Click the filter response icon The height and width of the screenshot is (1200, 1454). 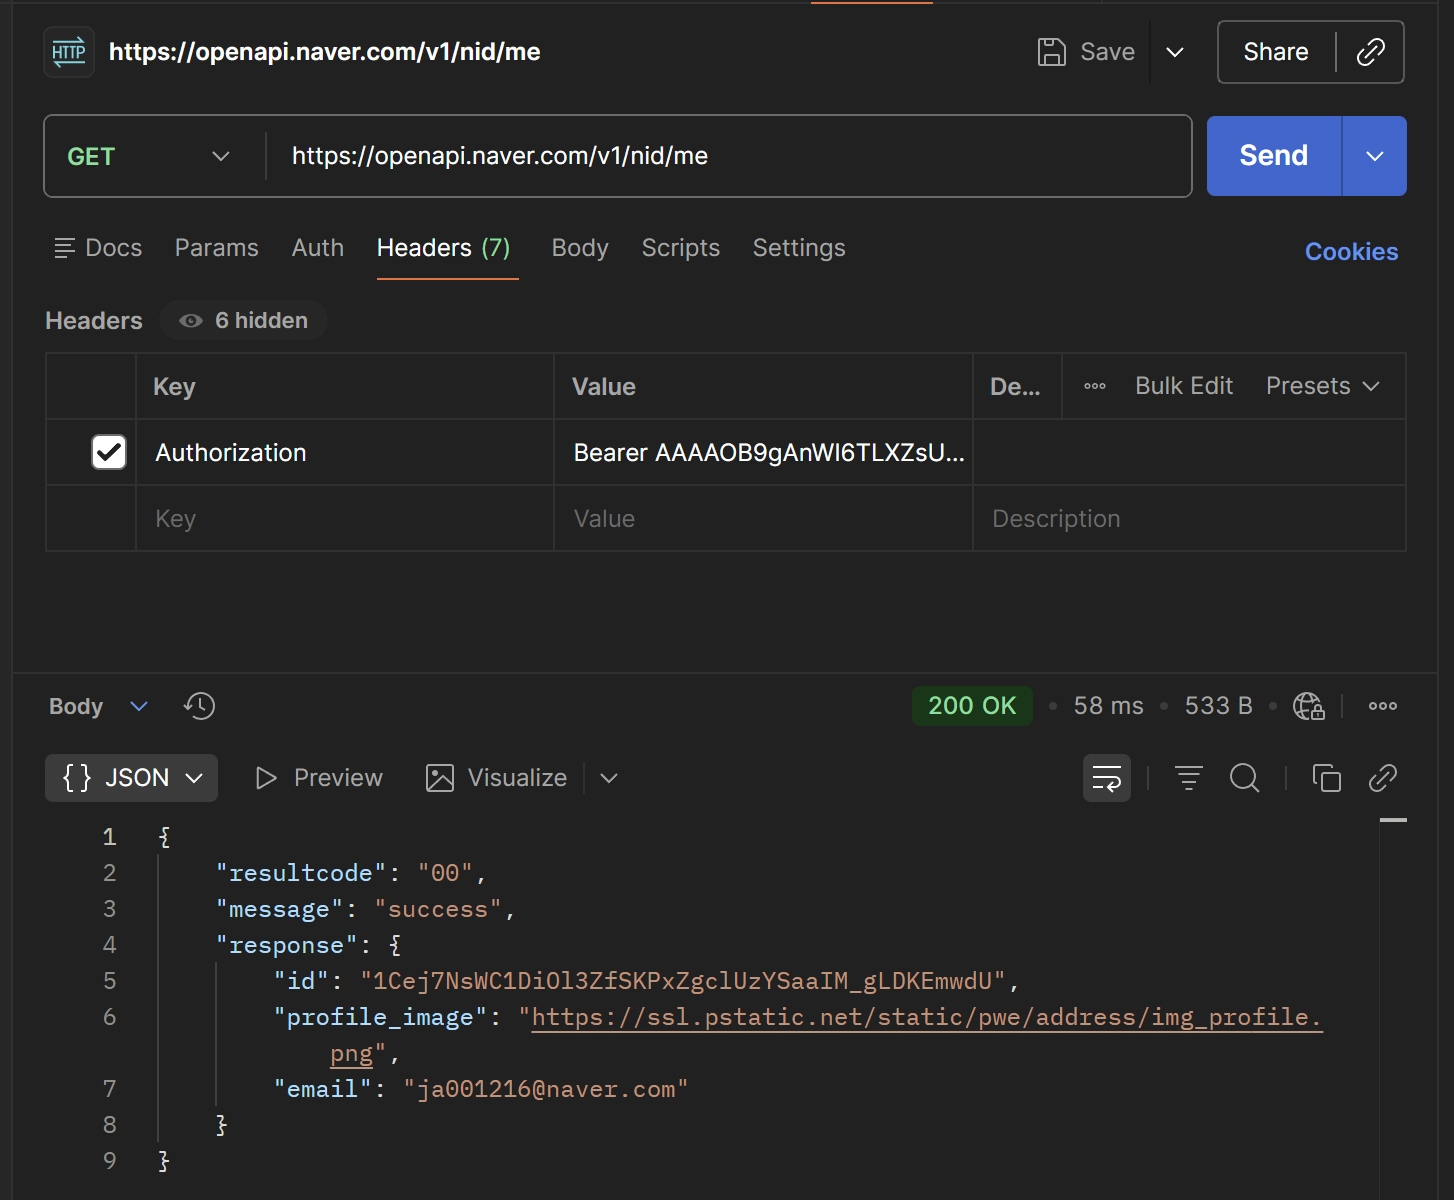point(1188,778)
